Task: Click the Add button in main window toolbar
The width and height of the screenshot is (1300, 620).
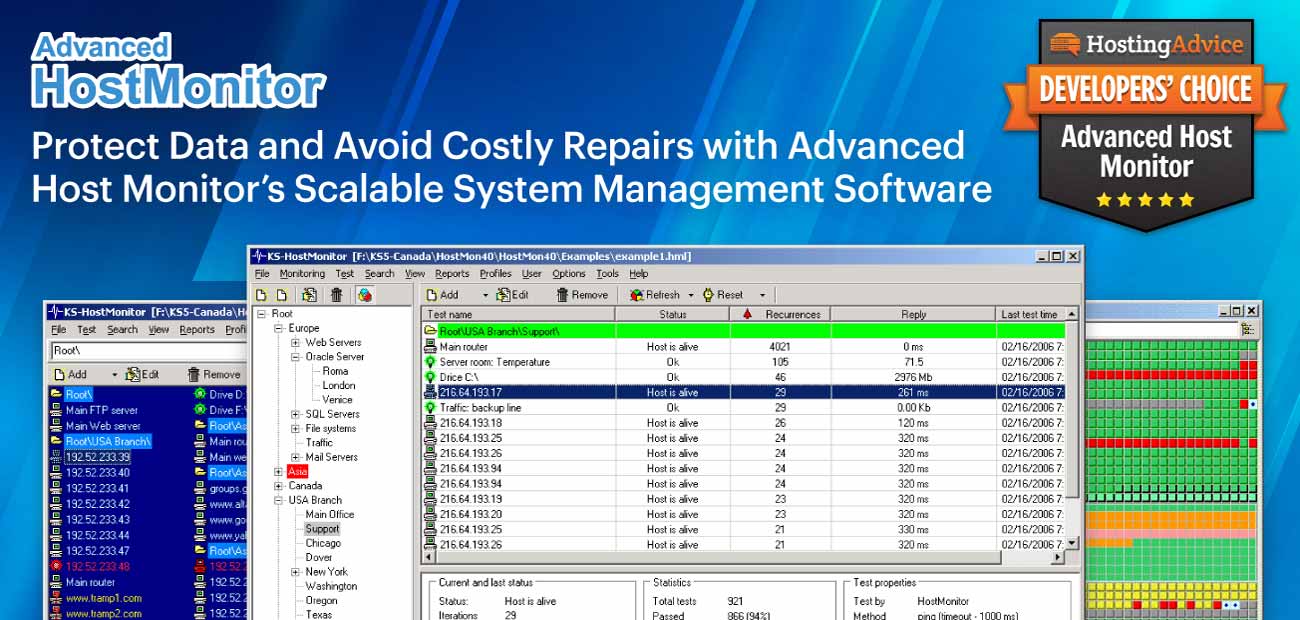Action: pyautogui.click(x=442, y=295)
